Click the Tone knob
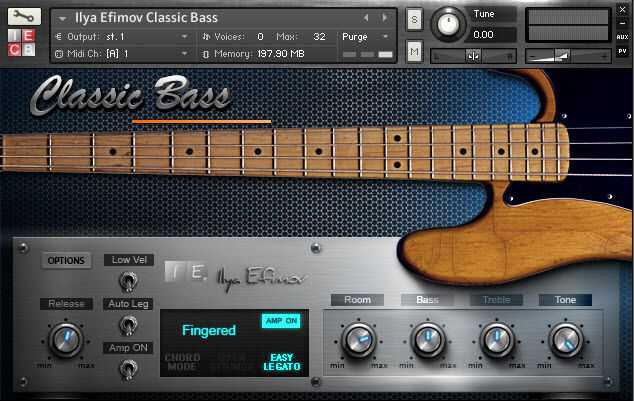The height and width of the screenshot is (401, 634). tap(566, 340)
